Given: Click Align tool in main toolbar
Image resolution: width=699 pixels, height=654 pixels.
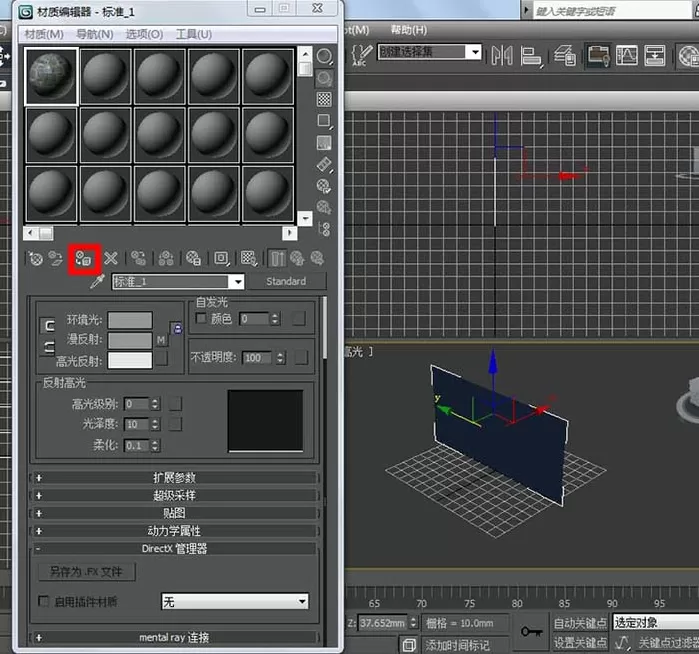Looking at the screenshot, I should [x=530, y=57].
